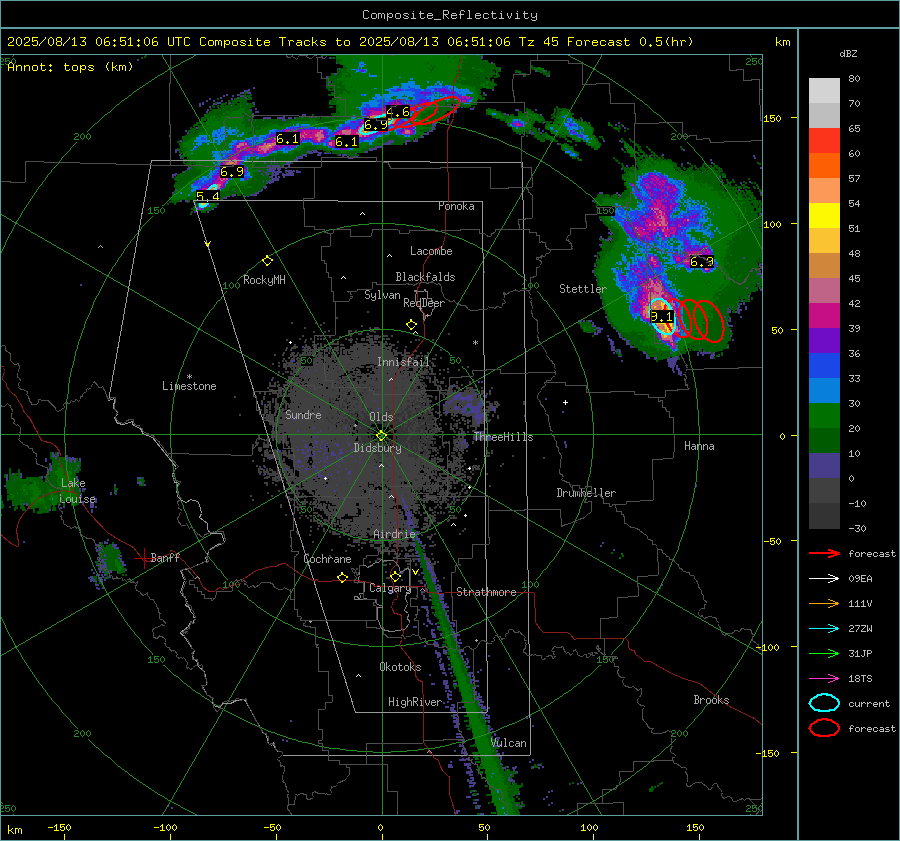Click the Lacombe map label
The image size is (900, 841).
pos(431,251)
